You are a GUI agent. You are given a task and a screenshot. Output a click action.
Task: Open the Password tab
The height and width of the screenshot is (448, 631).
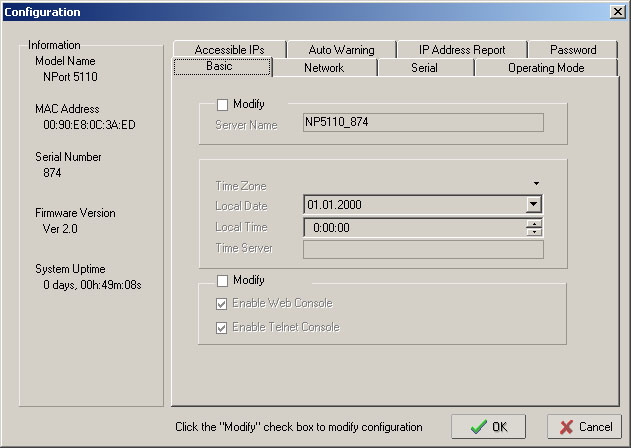tap(573, 50)
